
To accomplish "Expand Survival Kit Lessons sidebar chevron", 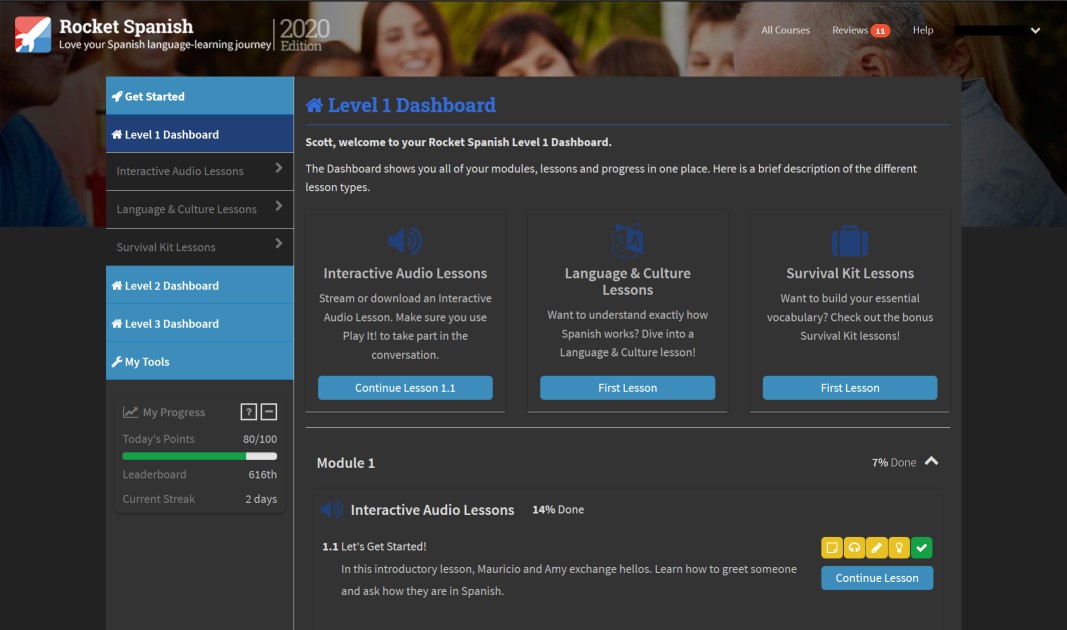I will pyautogui.click(x=278, y=244).
